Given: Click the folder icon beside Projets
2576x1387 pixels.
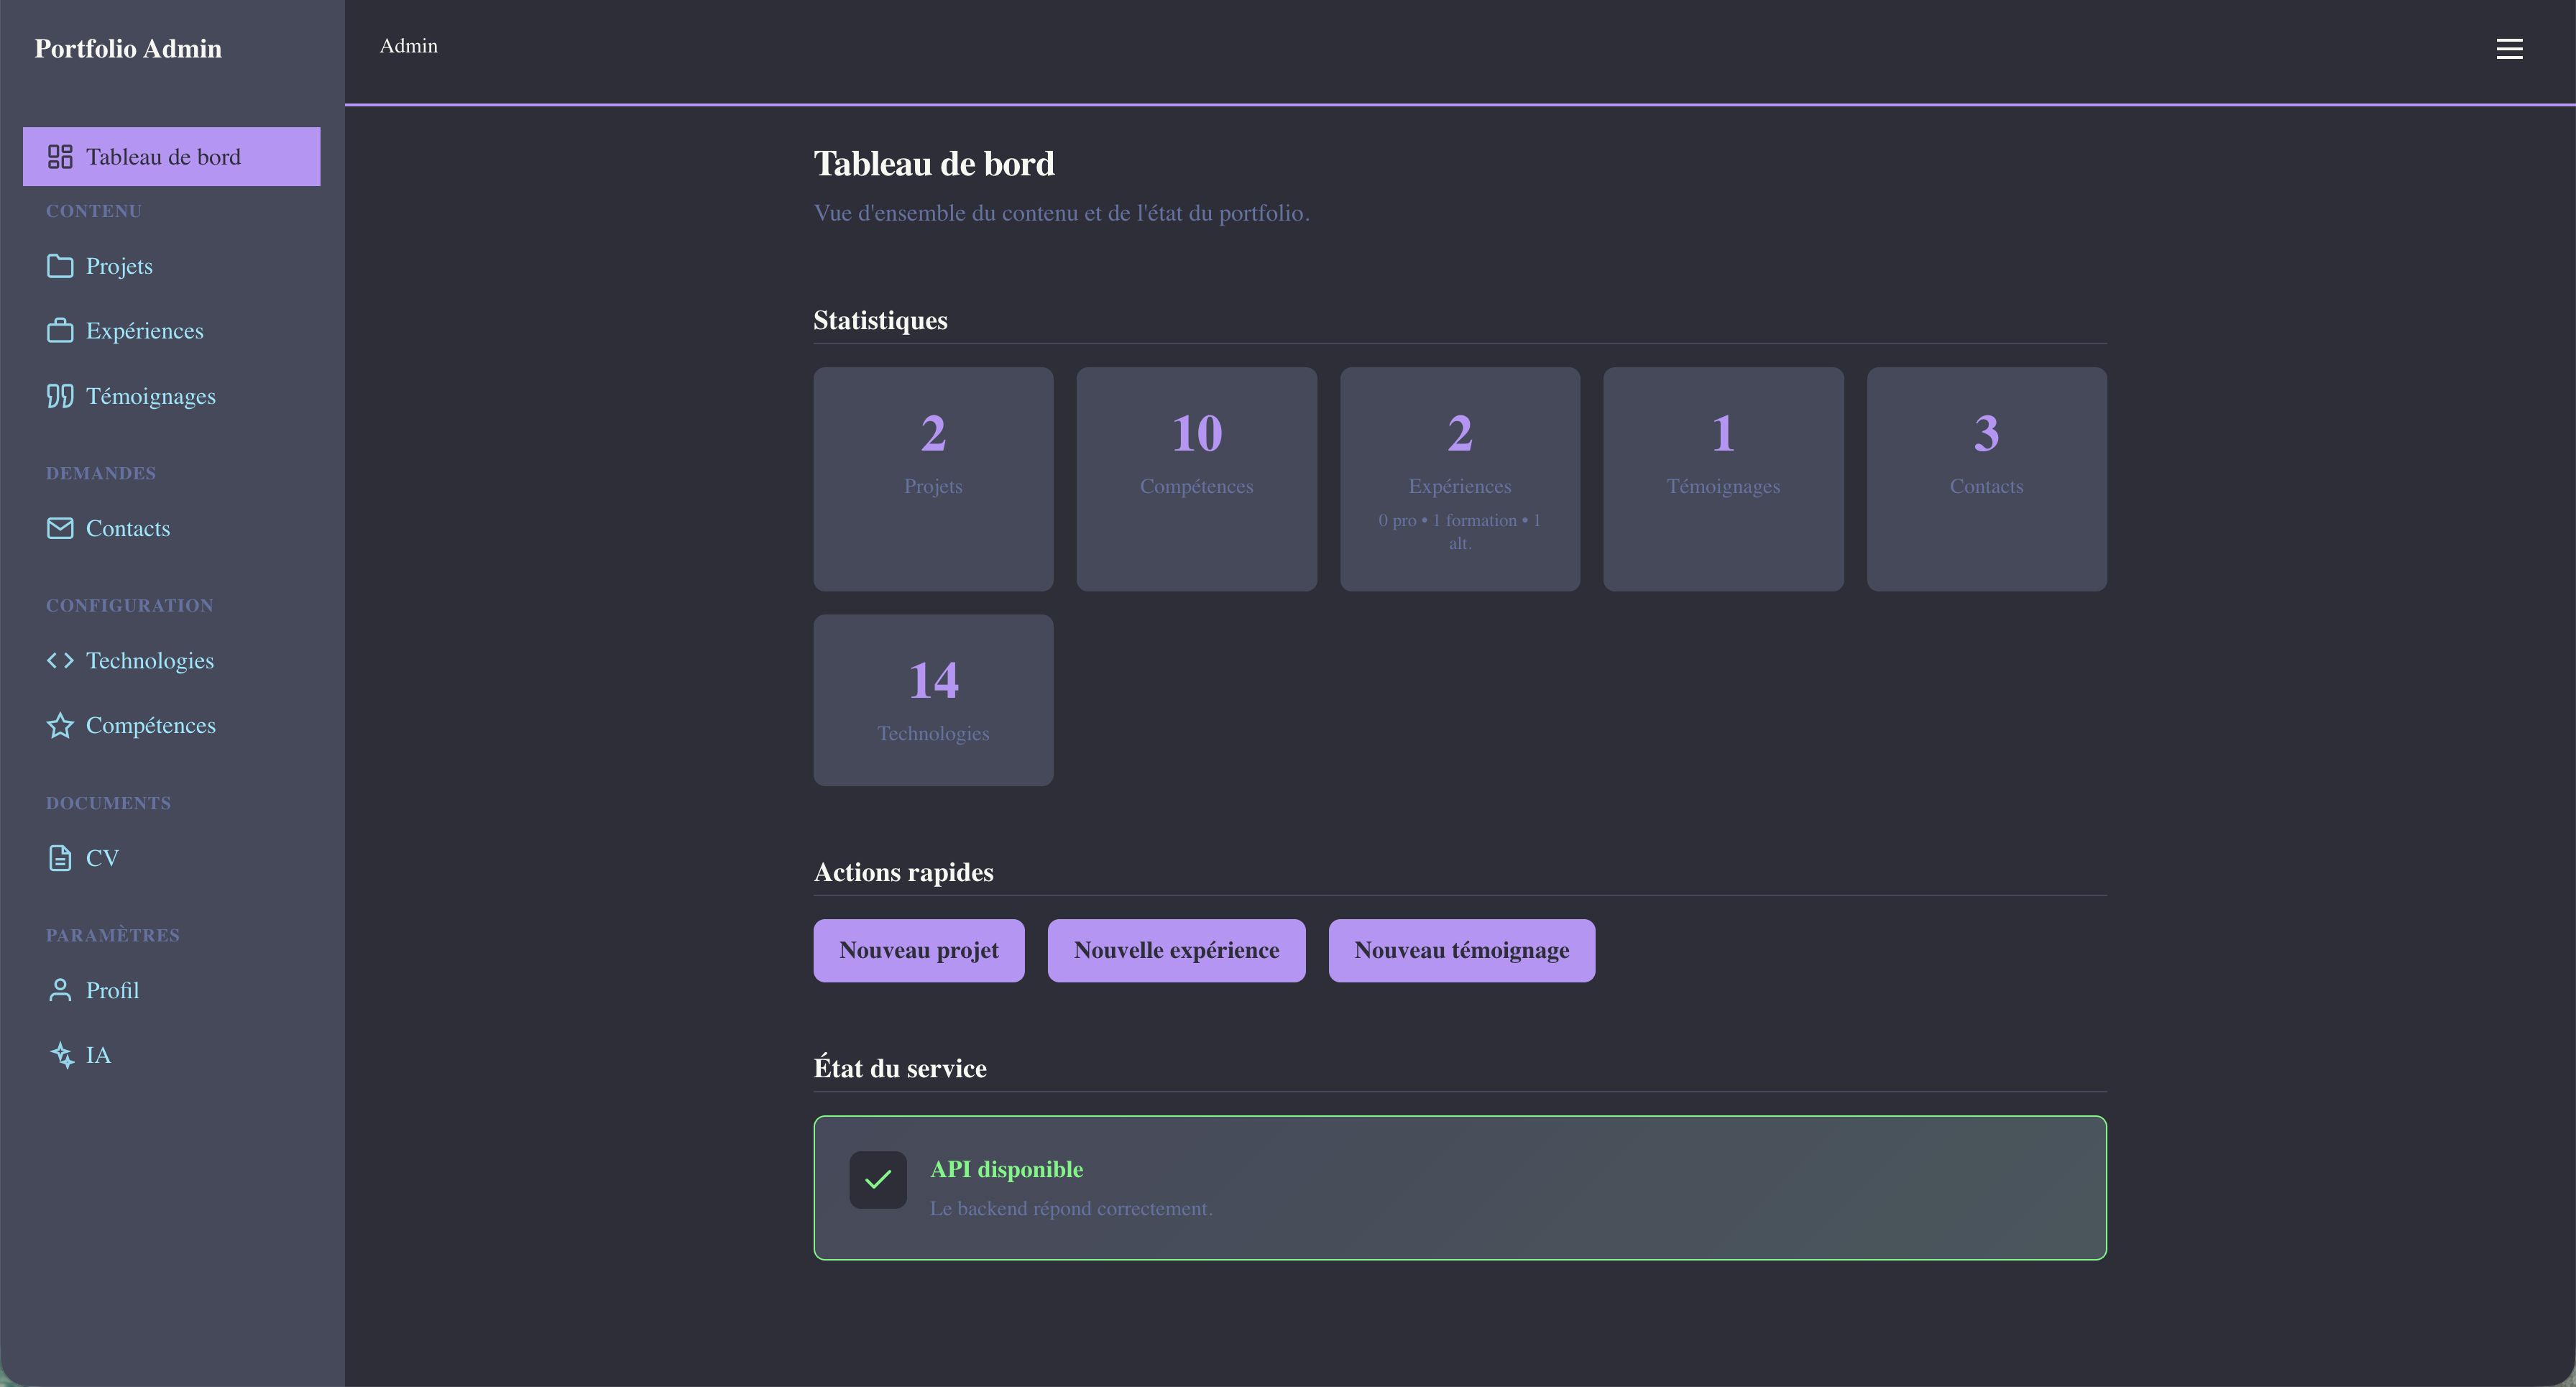Looking at the screenshot, I should (60, 266).
